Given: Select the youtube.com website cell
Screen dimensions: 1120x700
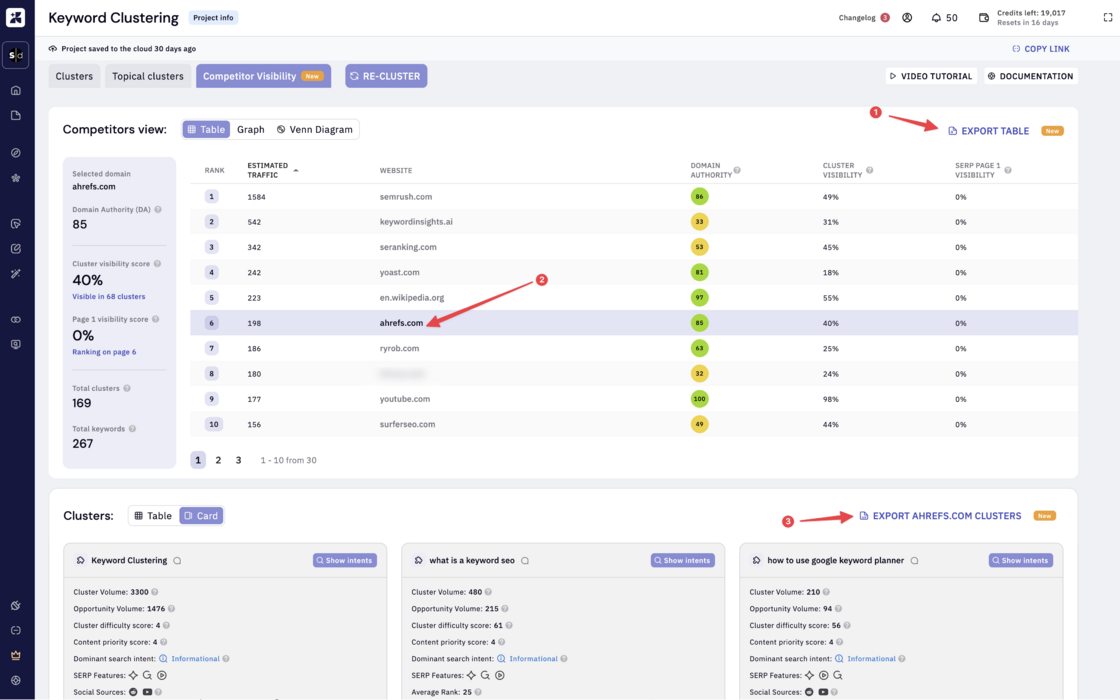Looking at the screenshot, I should [x=404, y=399].
